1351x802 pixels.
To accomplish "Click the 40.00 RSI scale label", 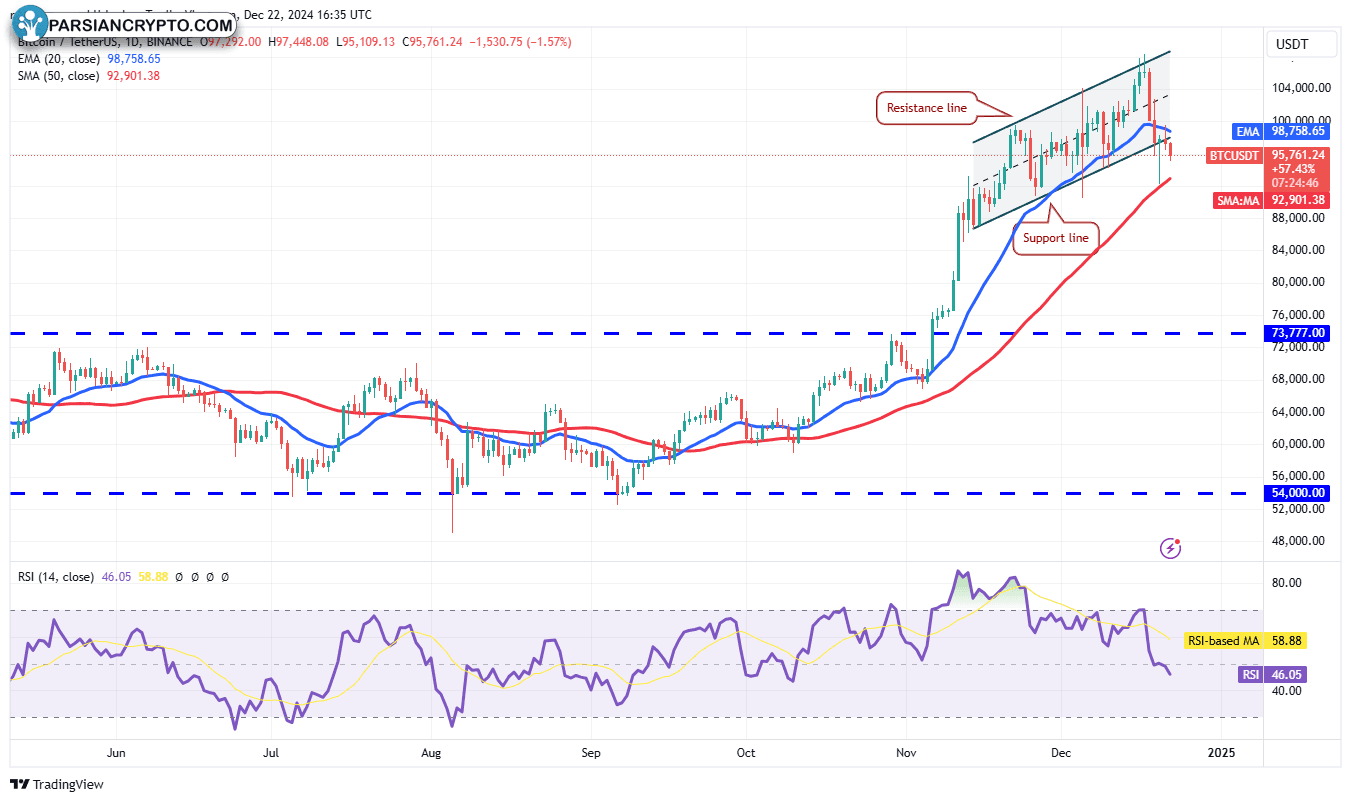I will coord(1286,691).
